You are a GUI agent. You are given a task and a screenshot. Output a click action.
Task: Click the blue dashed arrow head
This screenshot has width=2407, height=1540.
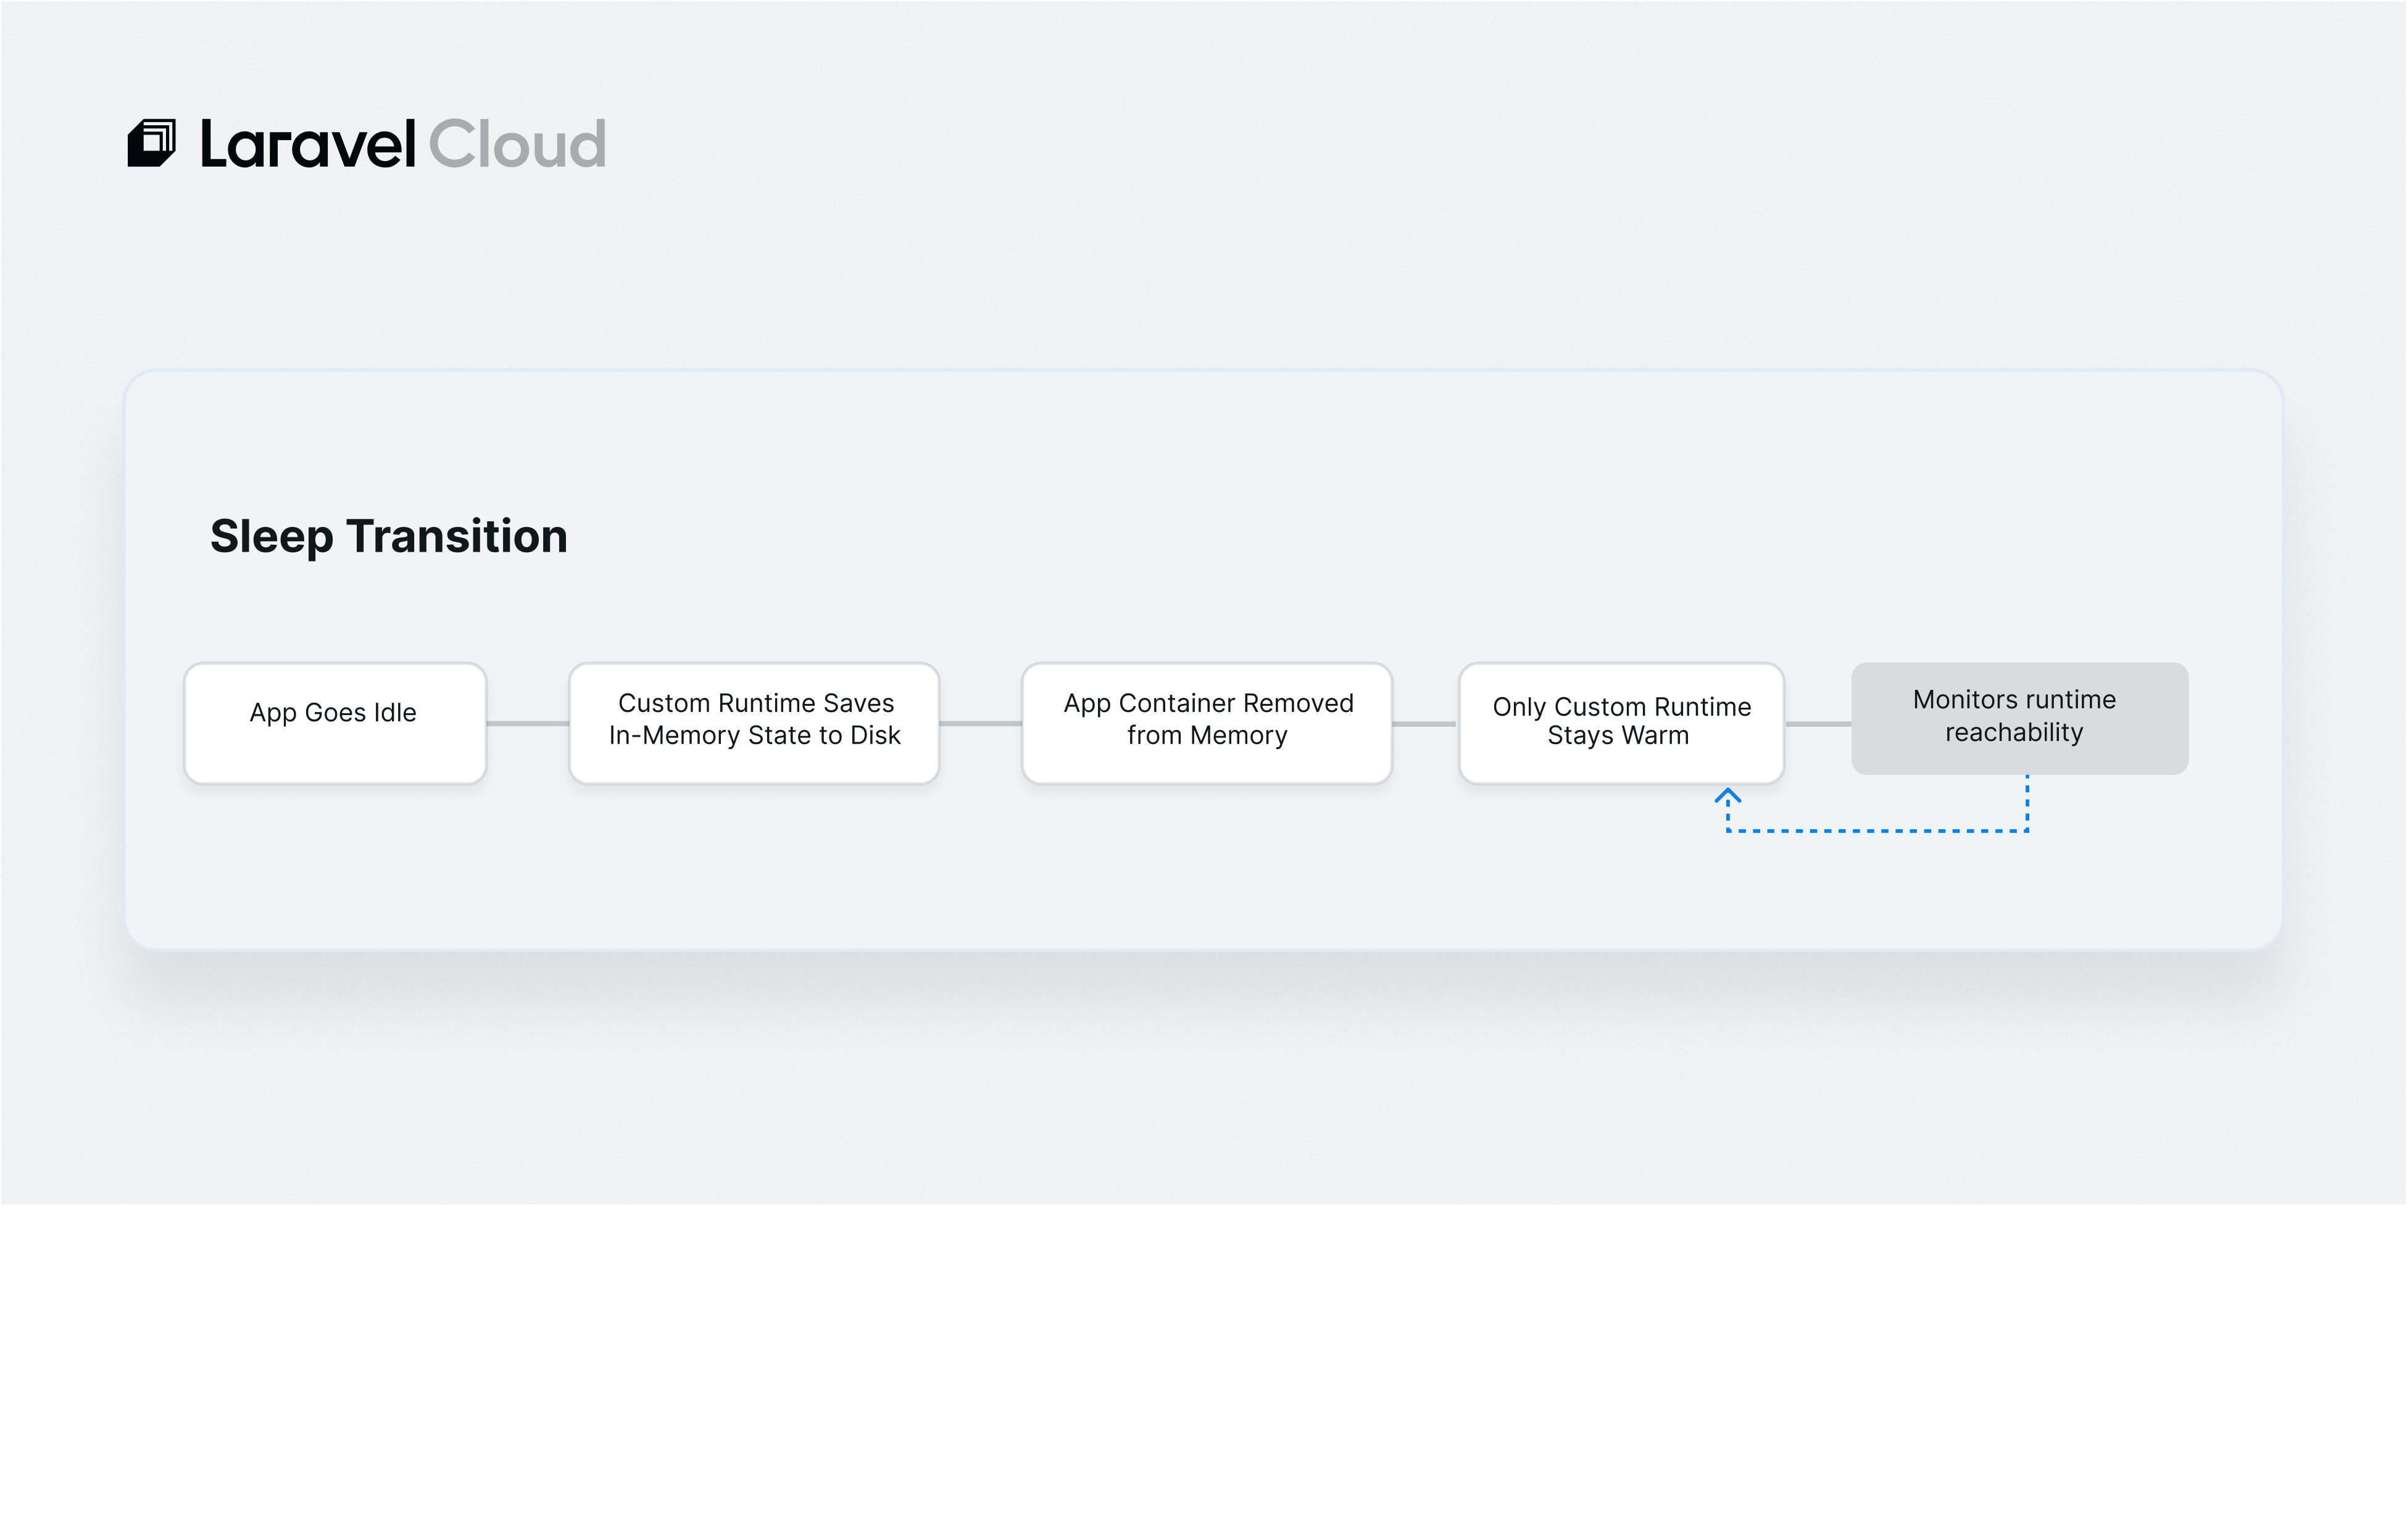[x=1727, y=796]
